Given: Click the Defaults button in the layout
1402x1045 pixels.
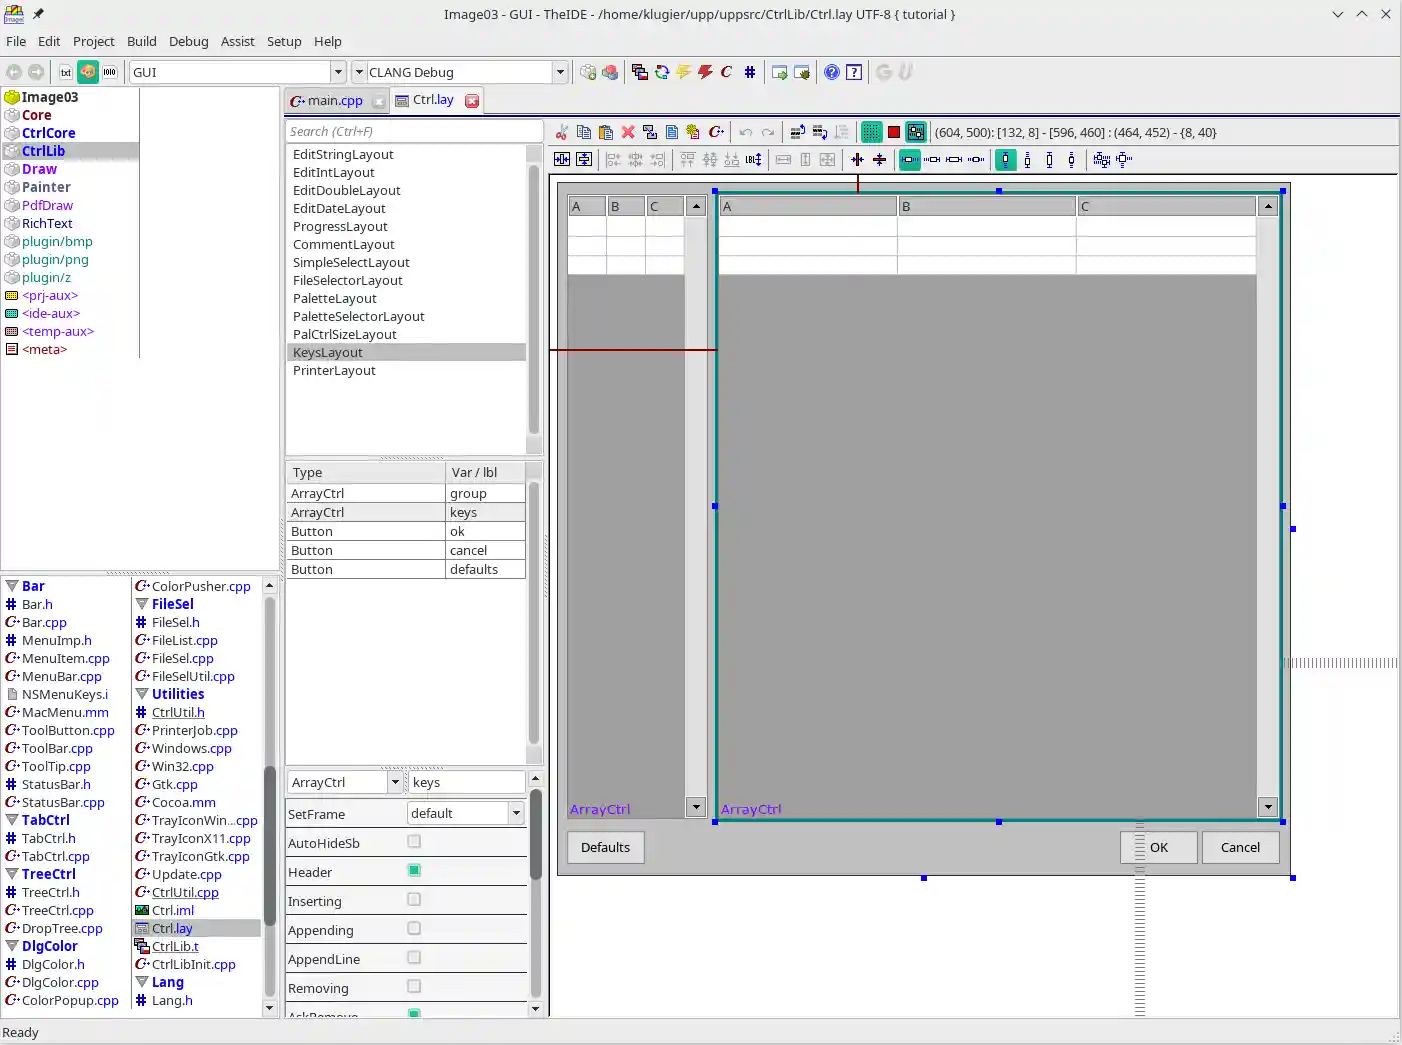Looking at the screenshot, I should click(605, 847).
